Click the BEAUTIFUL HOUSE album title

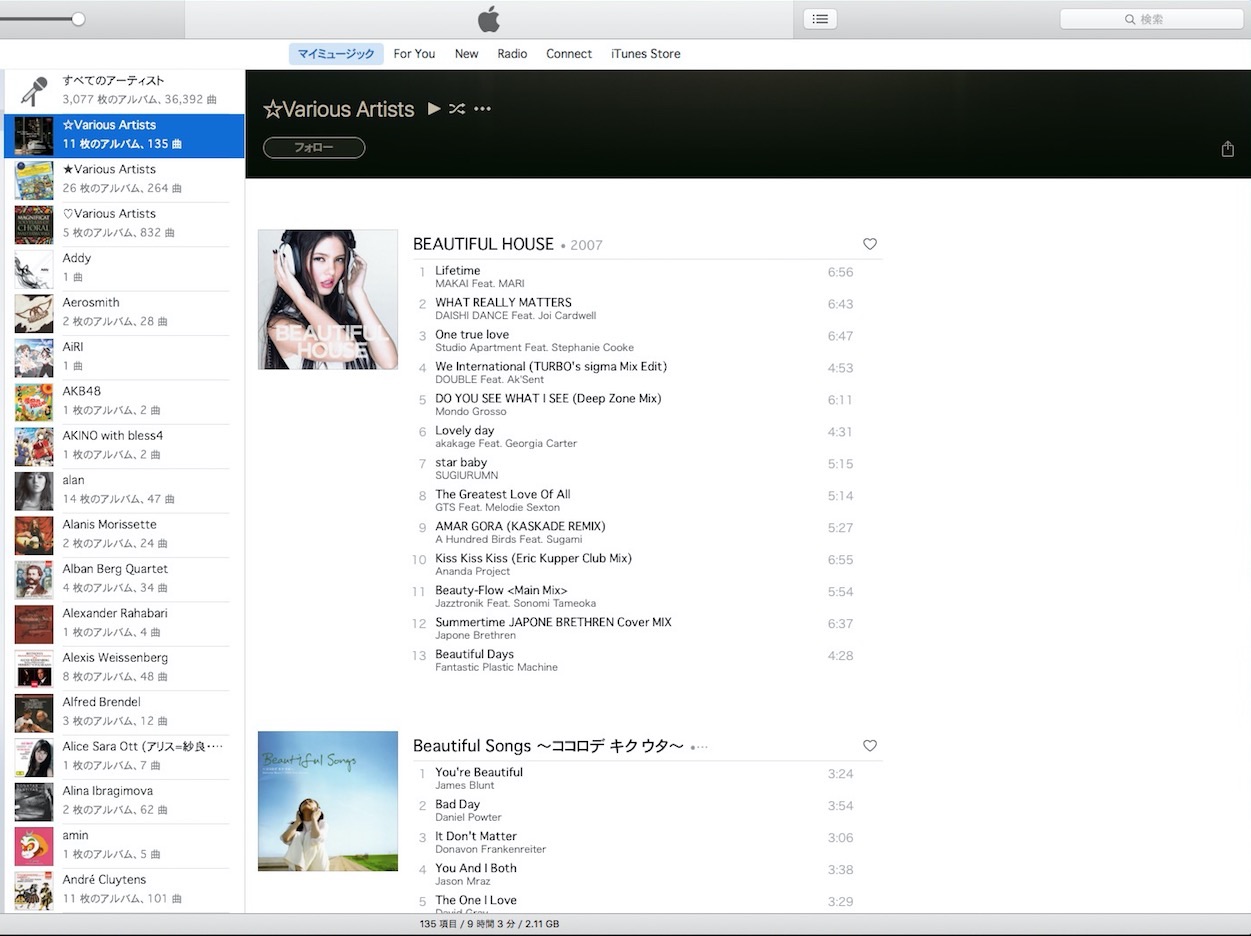pyautogui.click(x=483, y=244)
